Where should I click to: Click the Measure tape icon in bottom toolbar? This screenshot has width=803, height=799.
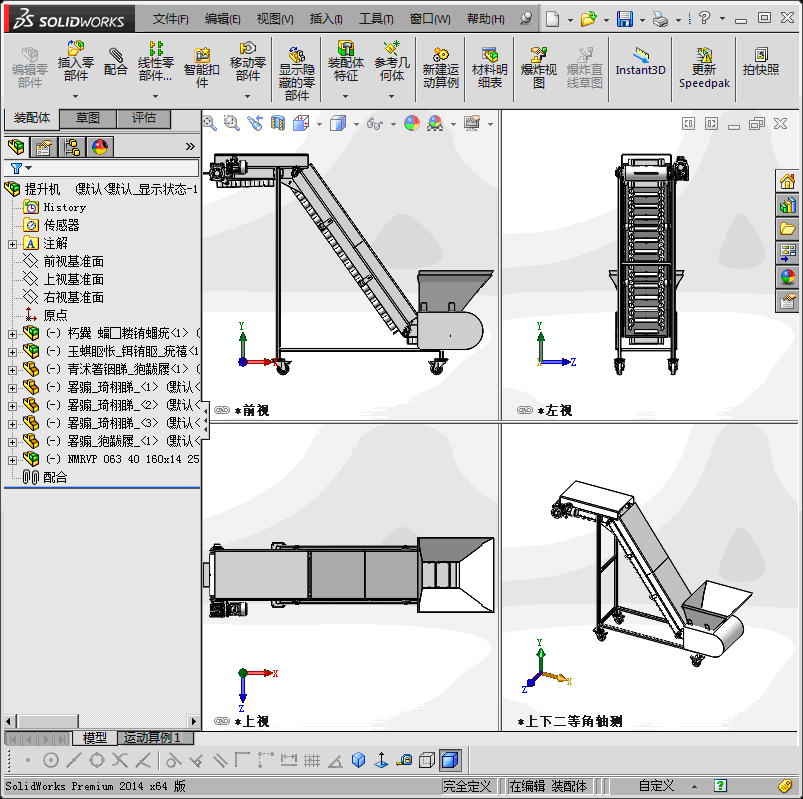pyautogui.click(x=404, y=760)
